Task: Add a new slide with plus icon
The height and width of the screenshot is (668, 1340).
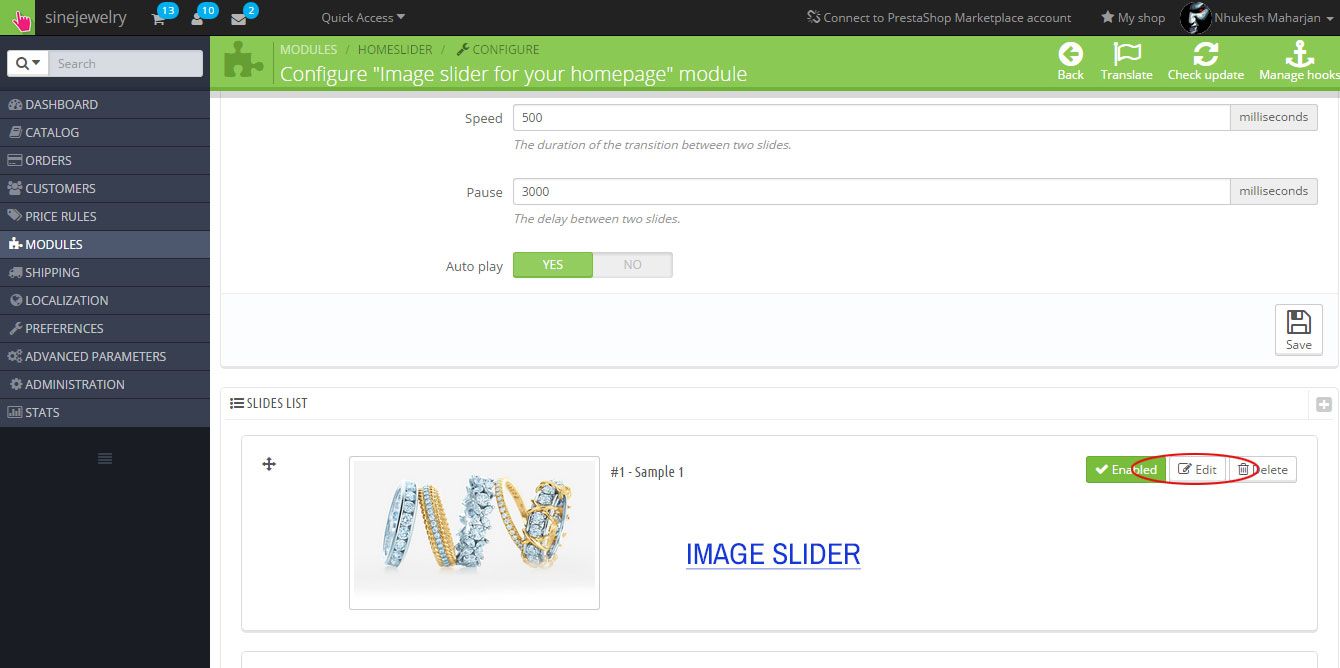Action: tap(1324, 404)
